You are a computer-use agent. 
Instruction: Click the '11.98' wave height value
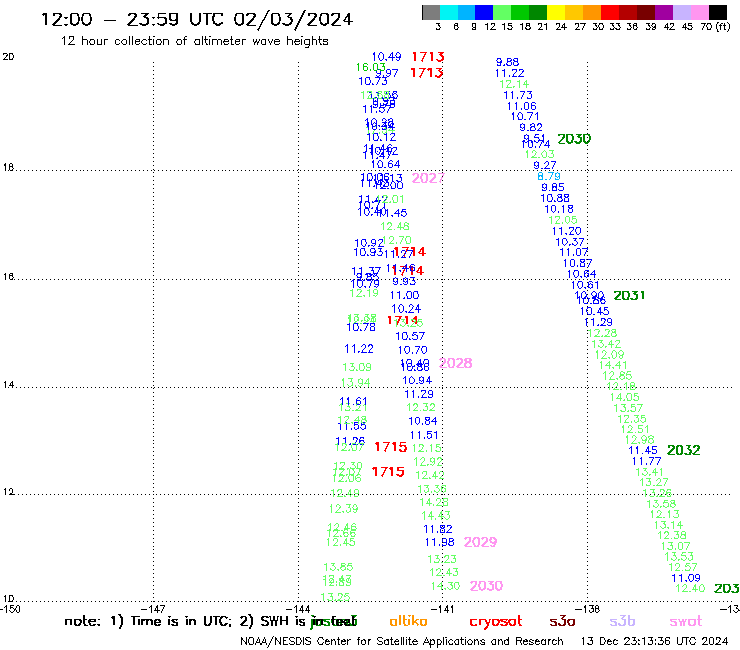[x=439, y=542]
